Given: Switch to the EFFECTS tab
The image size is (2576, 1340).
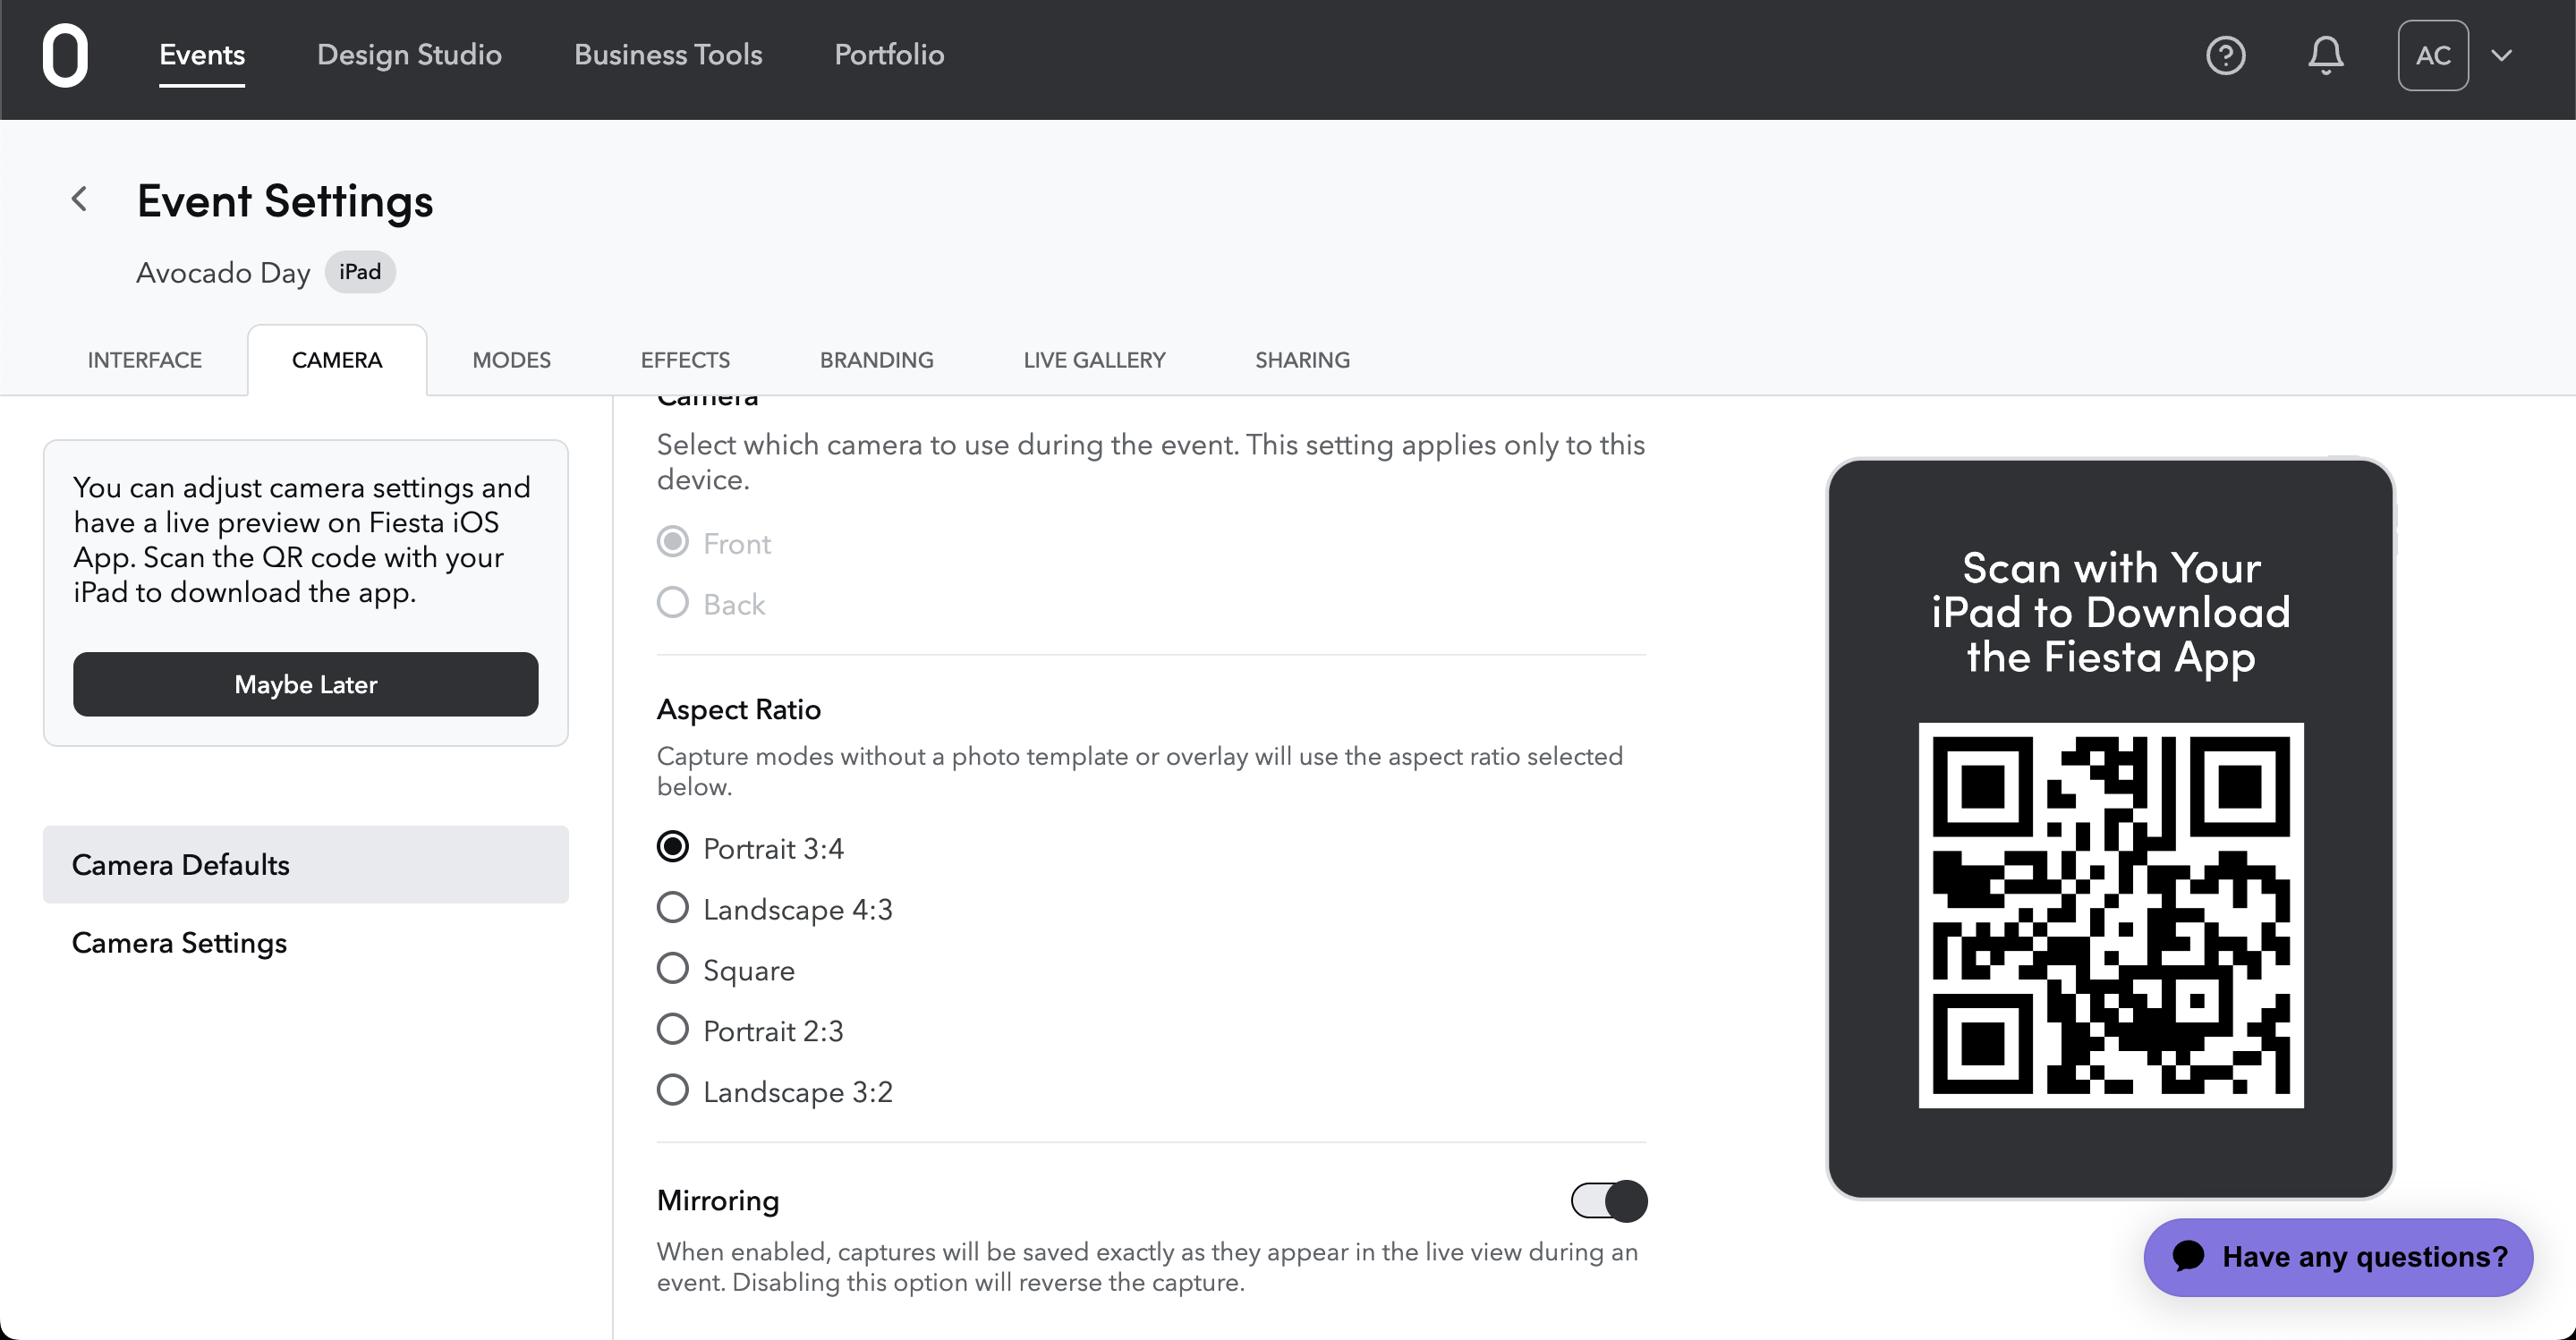Looking at the screenshot, I should click(685, 360).
